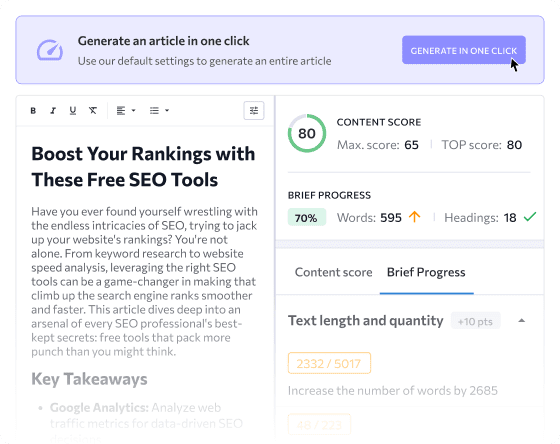Open text alignment dropdown
Image resolution: width=560 pixels, height=444 pixels.
[126, 111]
